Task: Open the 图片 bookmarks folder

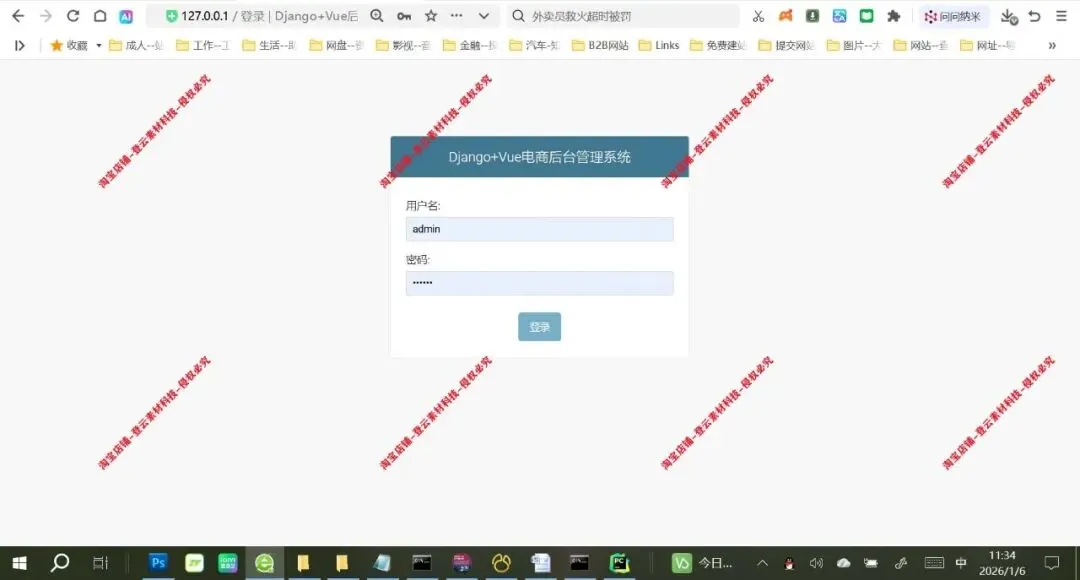Action: (854, 45)
